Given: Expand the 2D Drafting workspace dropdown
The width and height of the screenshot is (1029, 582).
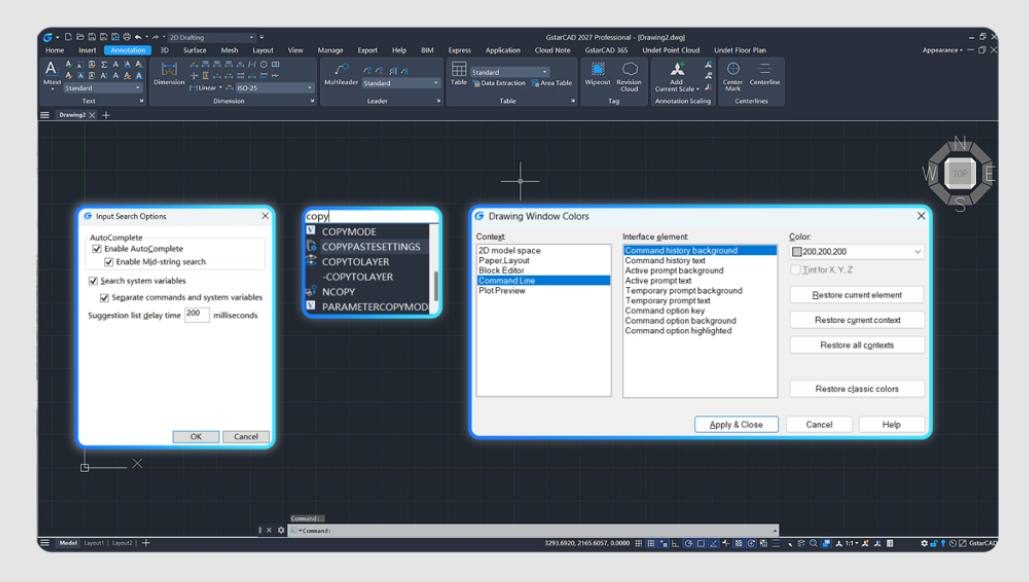Looking at the screenshot, I should click(x=211, y=37).
